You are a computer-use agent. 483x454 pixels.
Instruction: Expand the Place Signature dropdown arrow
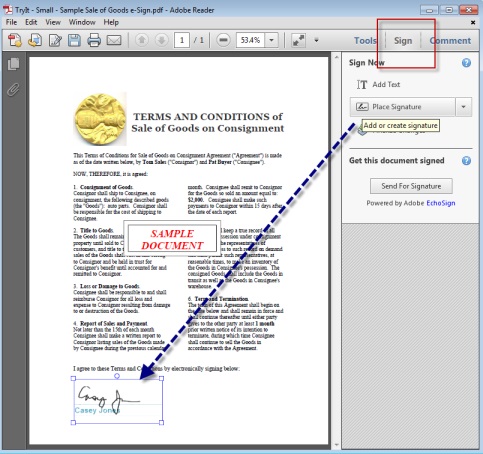coord(463,107)
